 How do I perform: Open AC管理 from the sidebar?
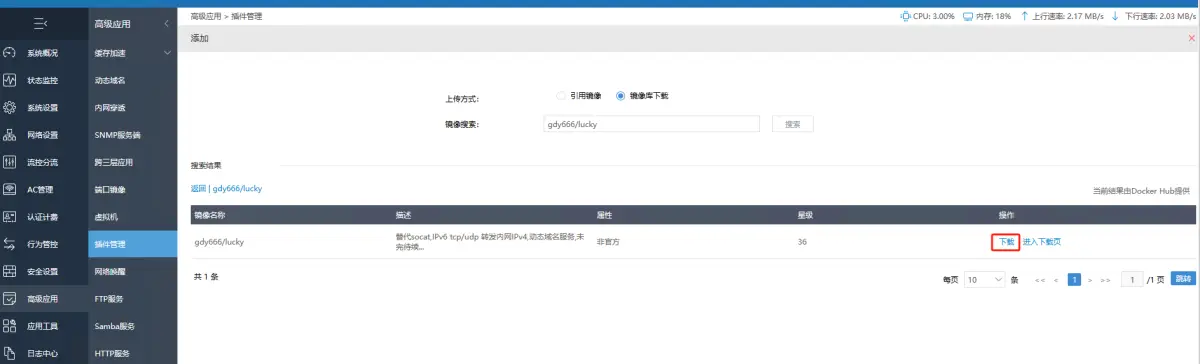pos(41,189)
